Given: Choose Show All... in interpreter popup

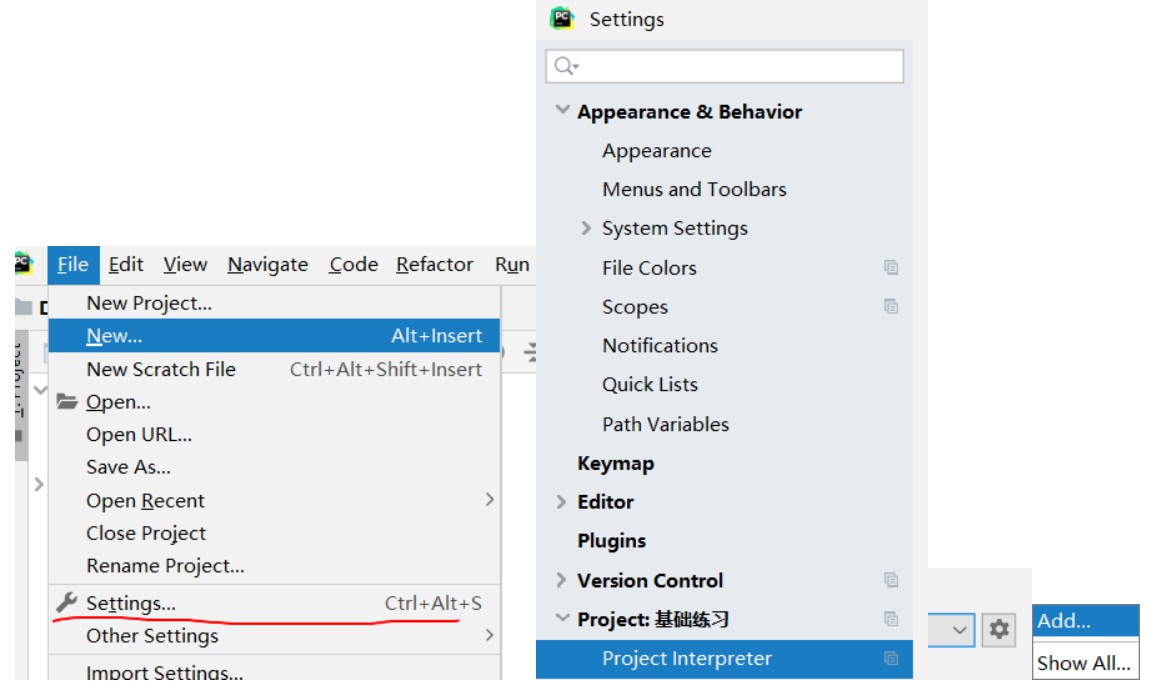Looking at the screenshot, I should 1084,662.
